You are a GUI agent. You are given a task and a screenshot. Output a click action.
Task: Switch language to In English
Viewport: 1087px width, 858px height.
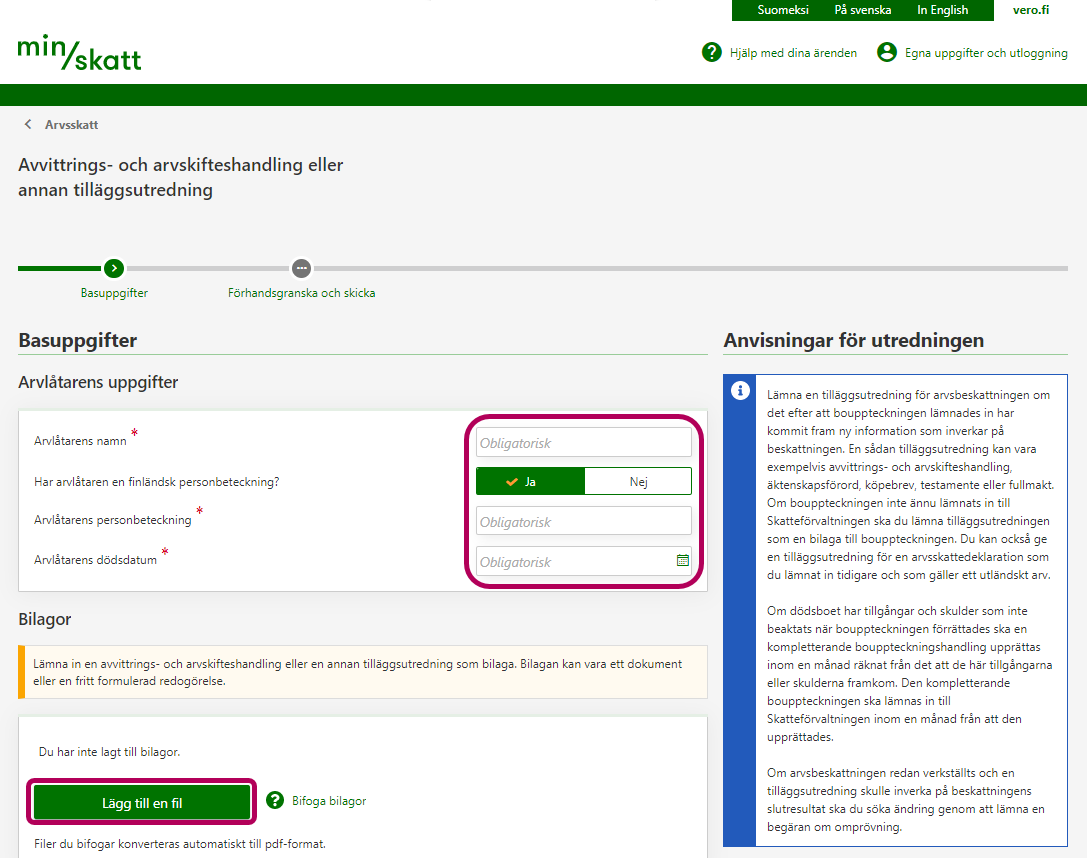tap(942, 10)
